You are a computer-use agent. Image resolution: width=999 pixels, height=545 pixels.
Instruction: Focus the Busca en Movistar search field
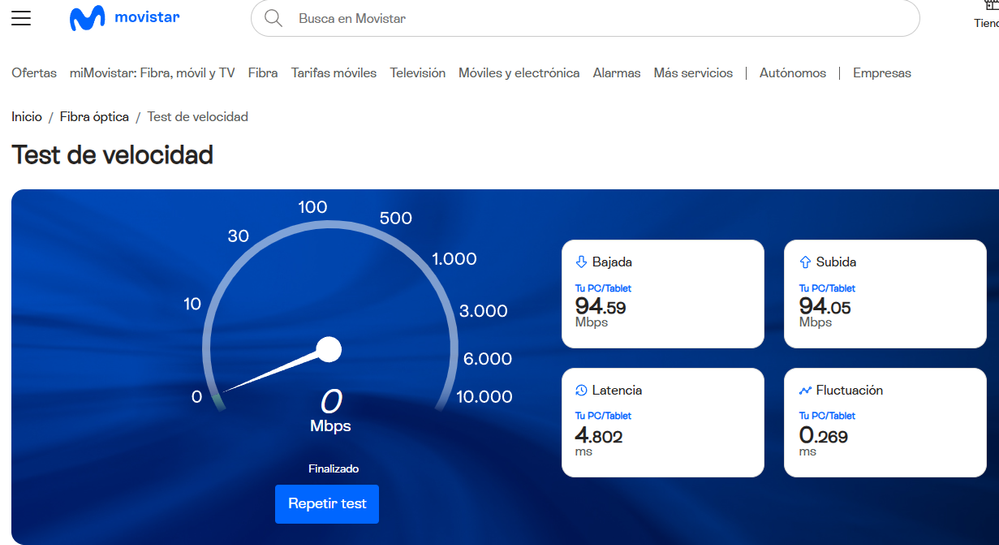tap(600, 18)
